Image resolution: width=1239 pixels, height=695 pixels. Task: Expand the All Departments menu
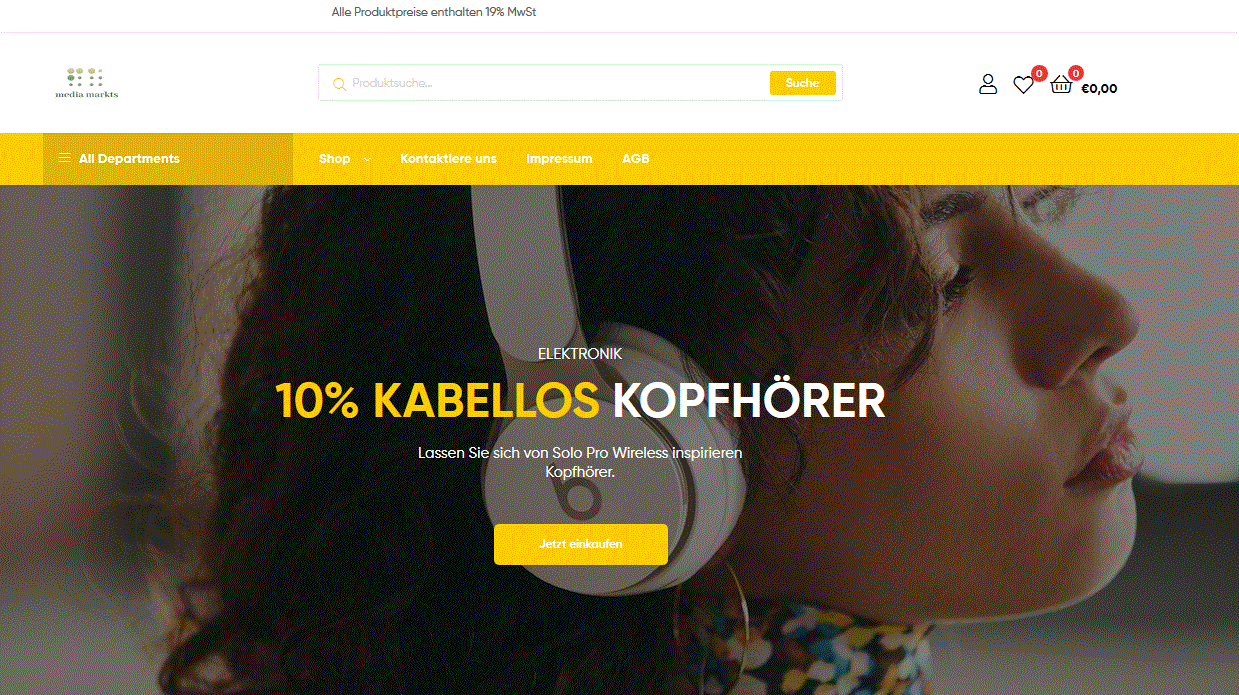click(168, 159)
